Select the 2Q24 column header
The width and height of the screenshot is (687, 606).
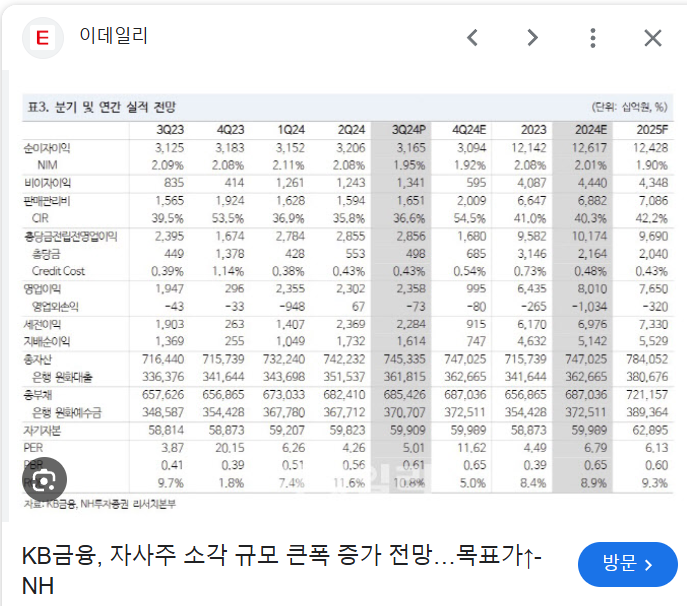click(351, 130)
